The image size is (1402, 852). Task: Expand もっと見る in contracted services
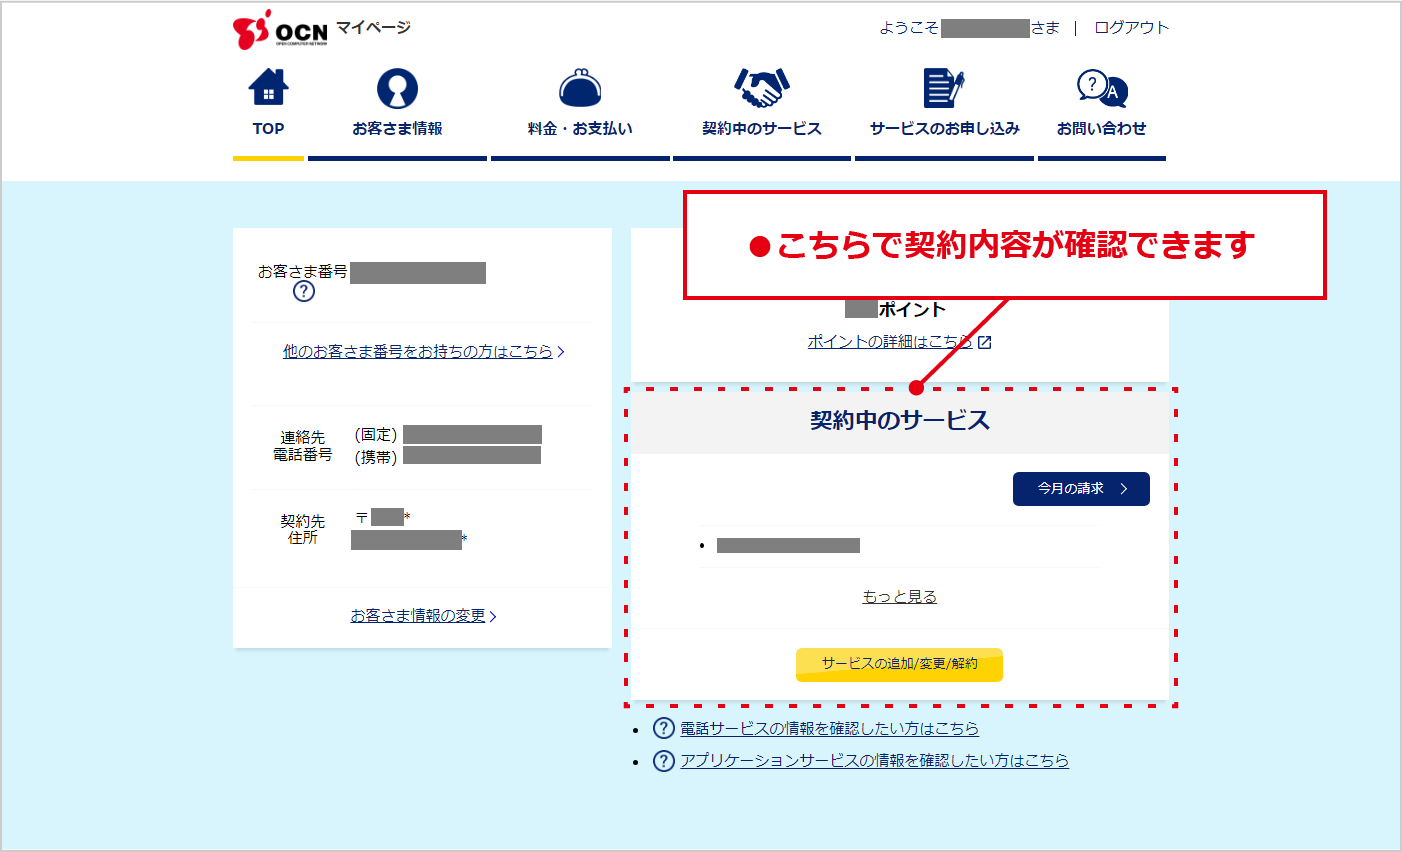900,596
